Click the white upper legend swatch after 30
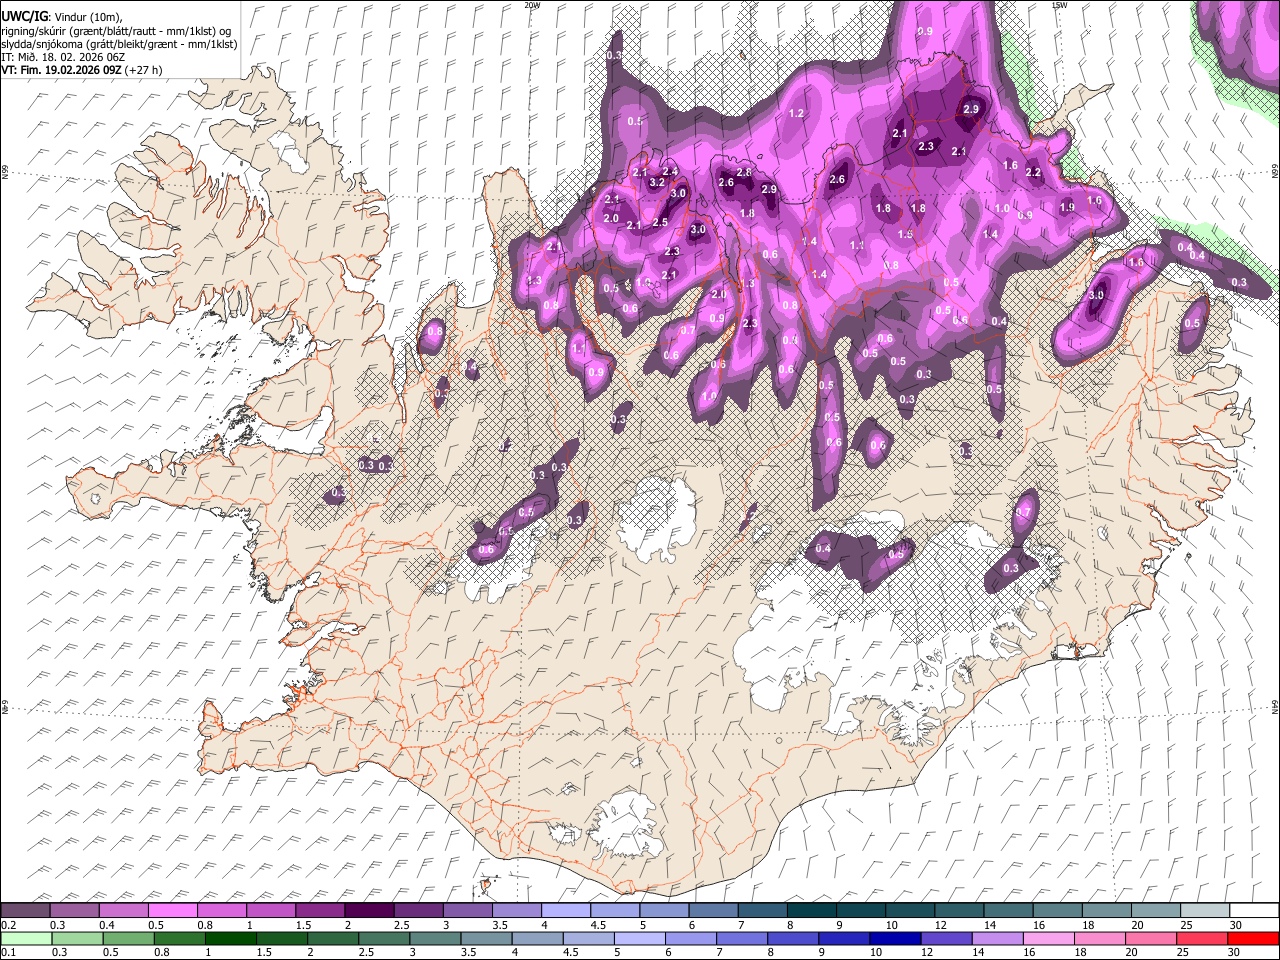 click(x=1255, y=911)
